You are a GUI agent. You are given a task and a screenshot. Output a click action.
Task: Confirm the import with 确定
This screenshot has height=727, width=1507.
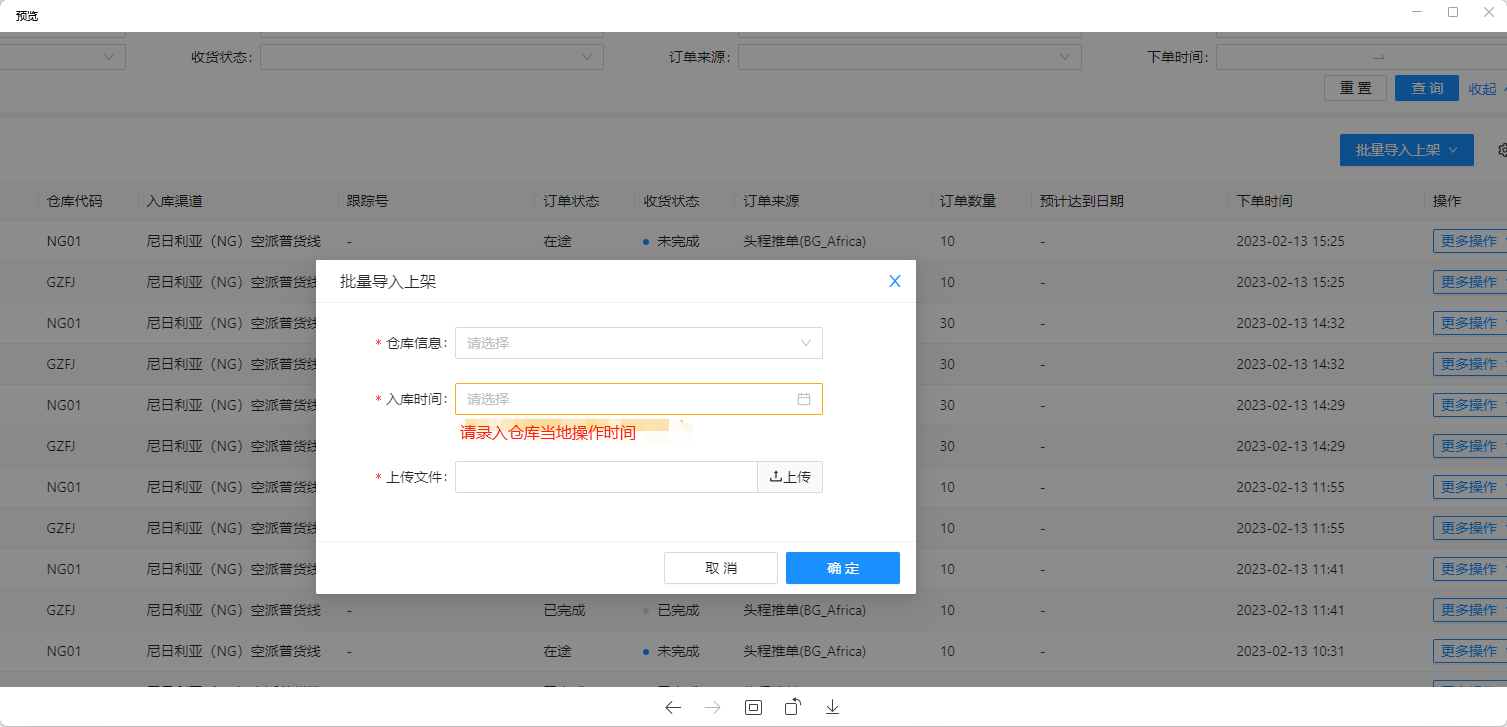[843, 568]
